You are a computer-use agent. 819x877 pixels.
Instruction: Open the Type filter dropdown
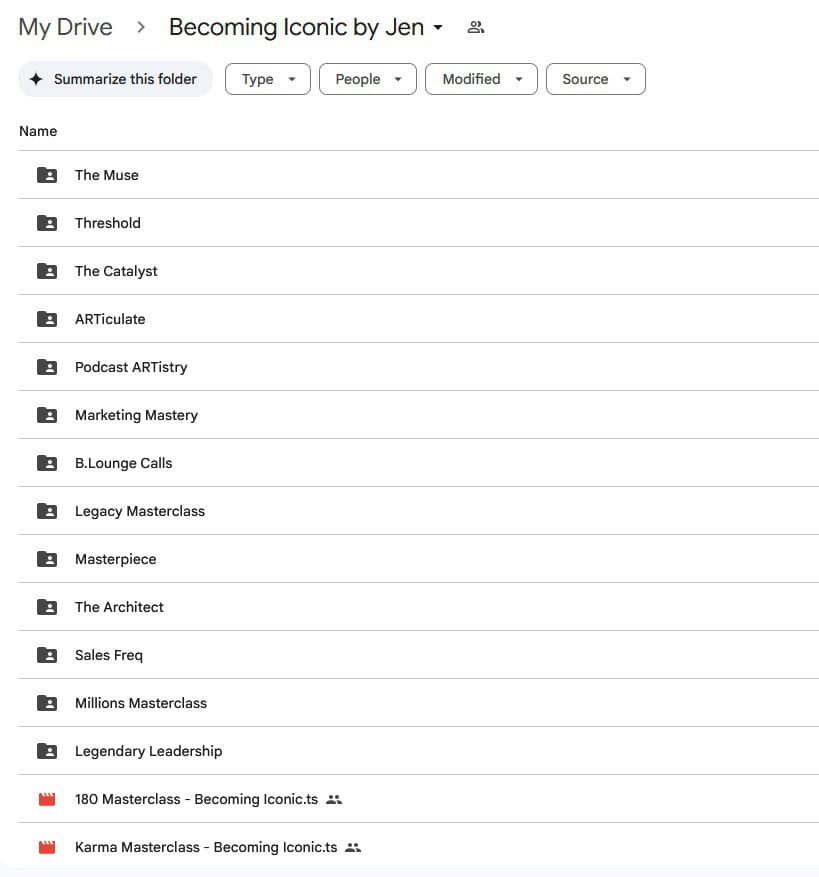tap(267, 79)
